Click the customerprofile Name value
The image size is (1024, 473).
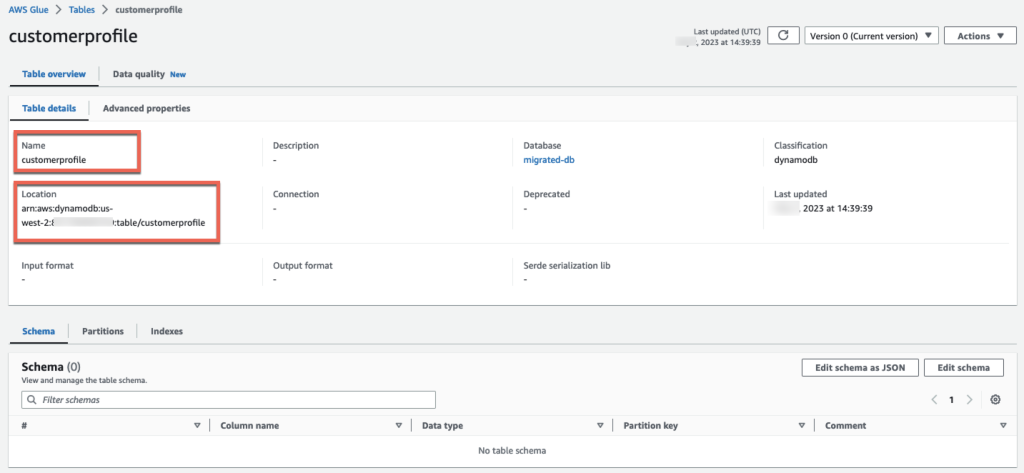(54, 159)
